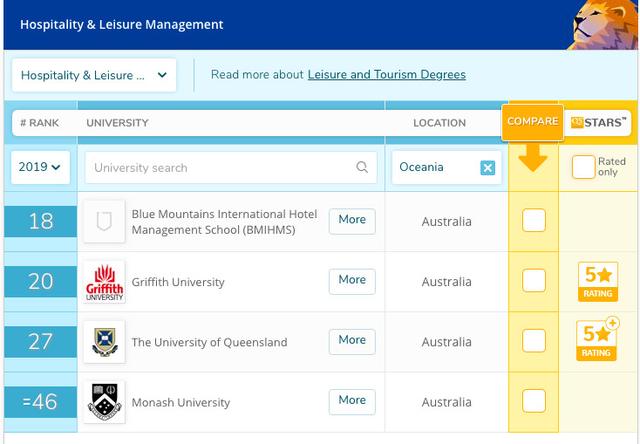This screenshot has width=640, height=444.
Task: Open the 2019 year dropdown
Action: coord(40,167)
